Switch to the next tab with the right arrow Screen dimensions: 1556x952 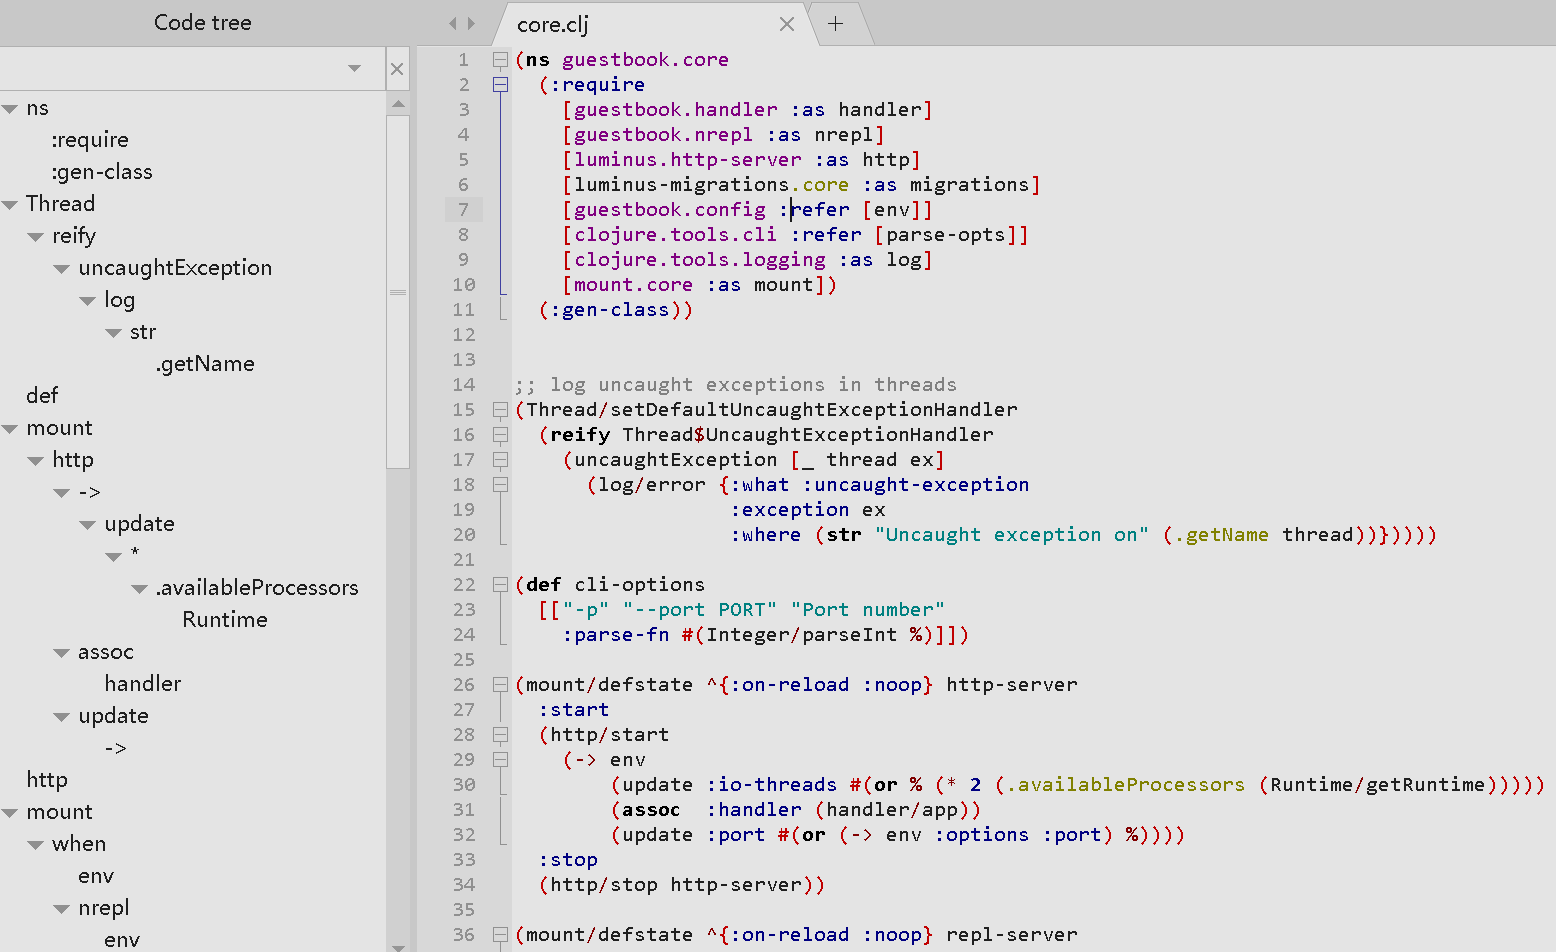pyautogui.click(x=471, y=23)
